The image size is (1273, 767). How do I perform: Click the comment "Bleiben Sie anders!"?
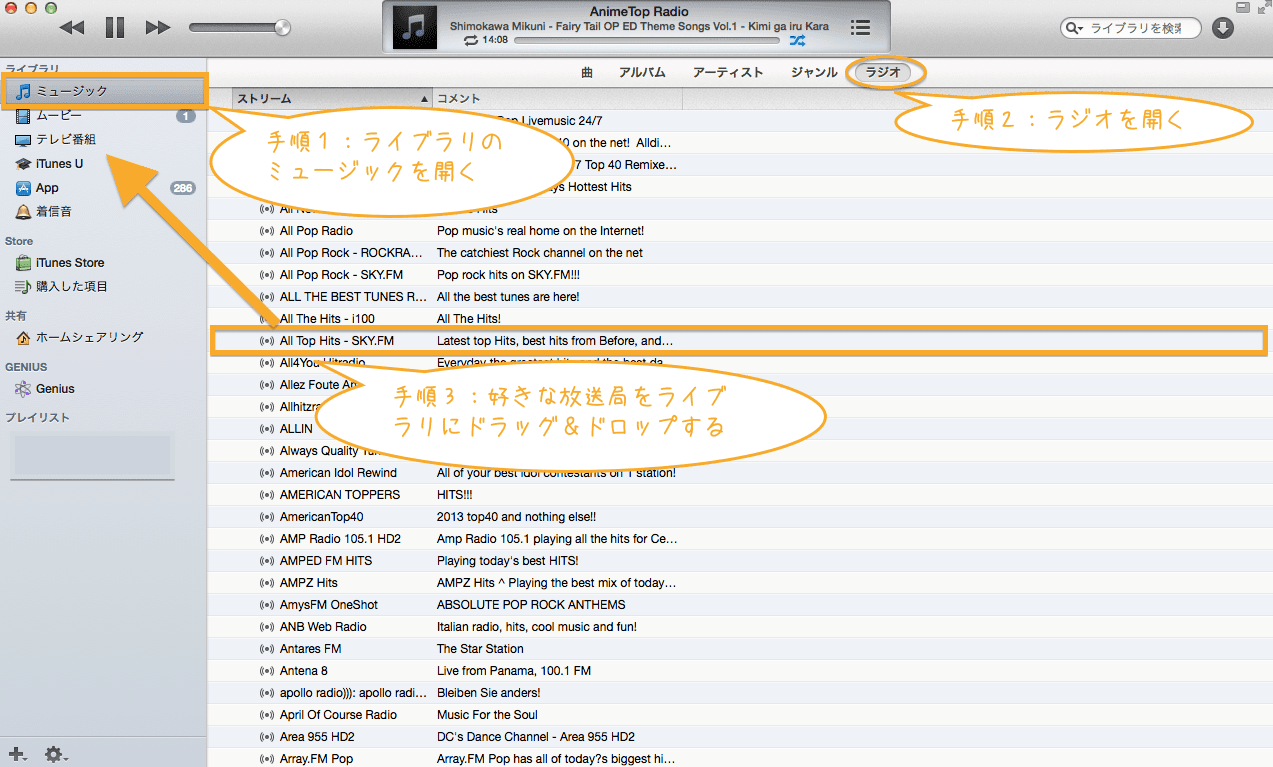coord(488,693)
